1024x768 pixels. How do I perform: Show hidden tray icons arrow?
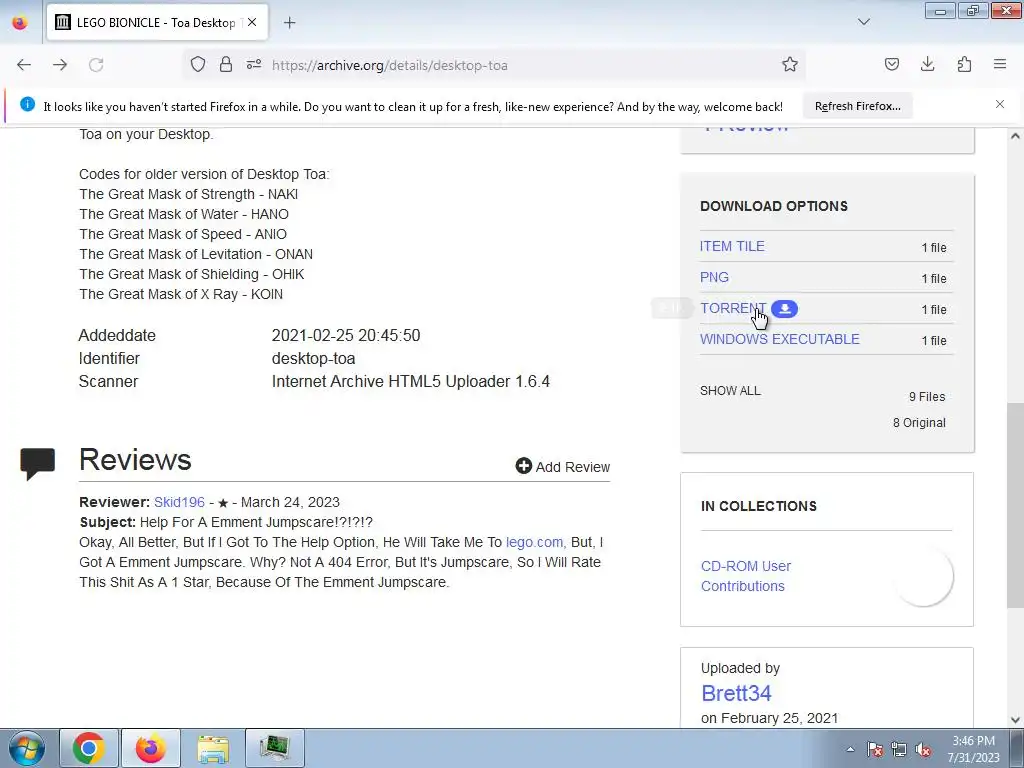(x=850, y=749)
